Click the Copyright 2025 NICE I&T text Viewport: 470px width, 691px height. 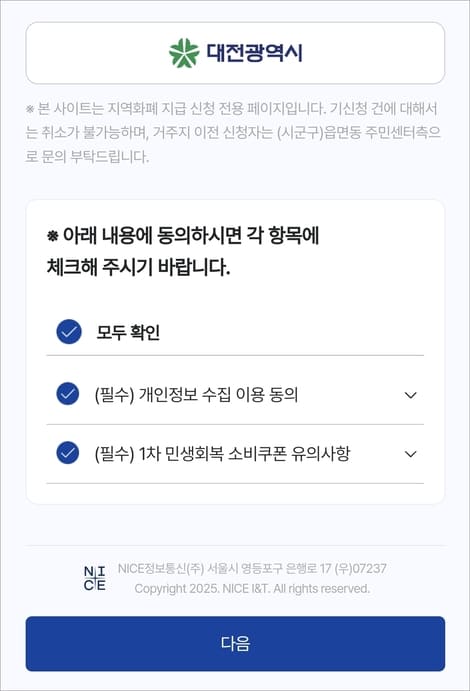(252, 589)
